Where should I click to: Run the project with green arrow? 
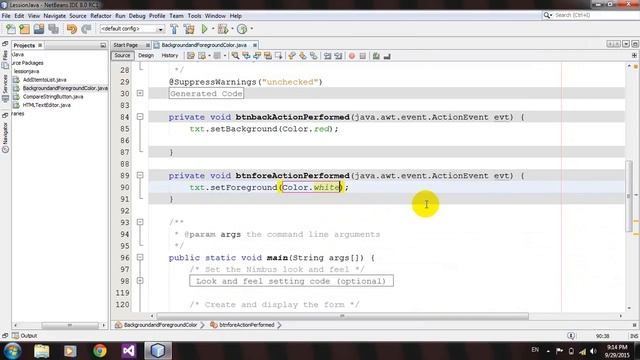click(x=204, y=29)
